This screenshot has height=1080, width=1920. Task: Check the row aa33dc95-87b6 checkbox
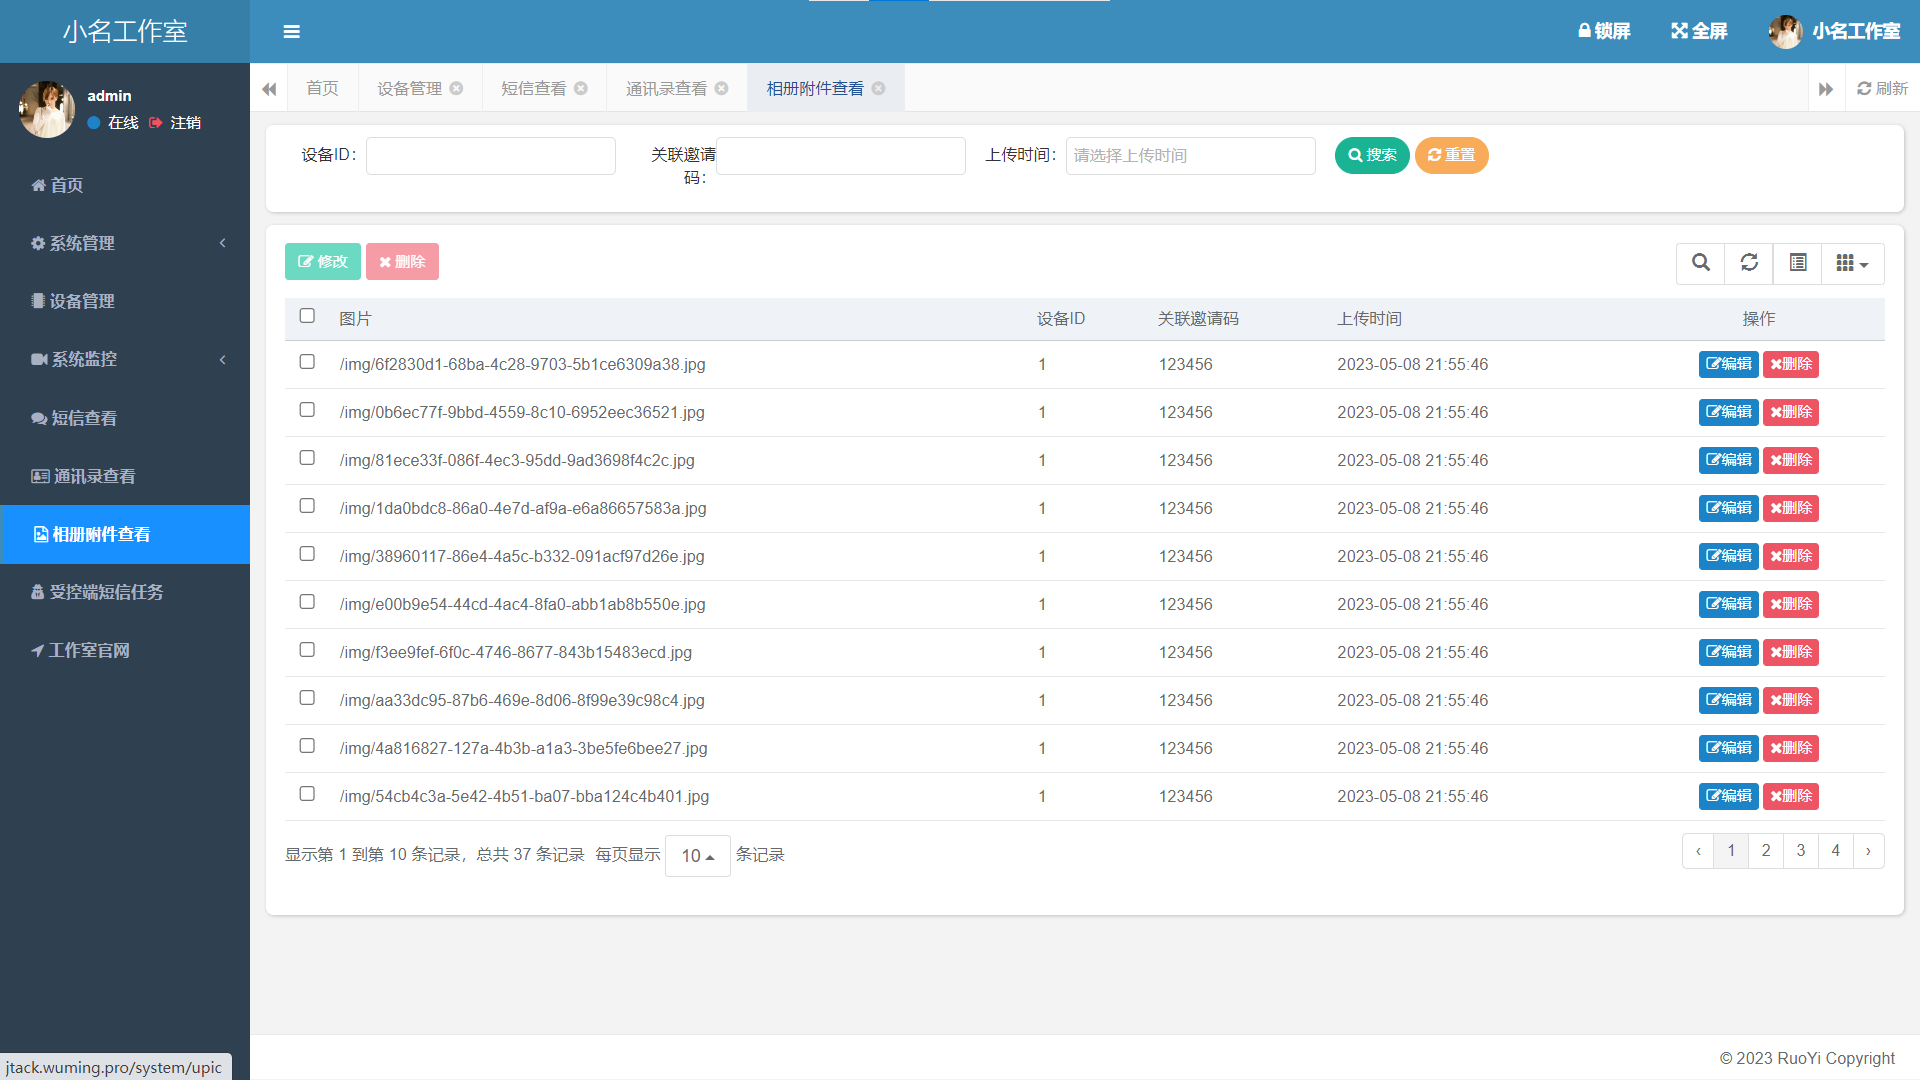[307, 698]
